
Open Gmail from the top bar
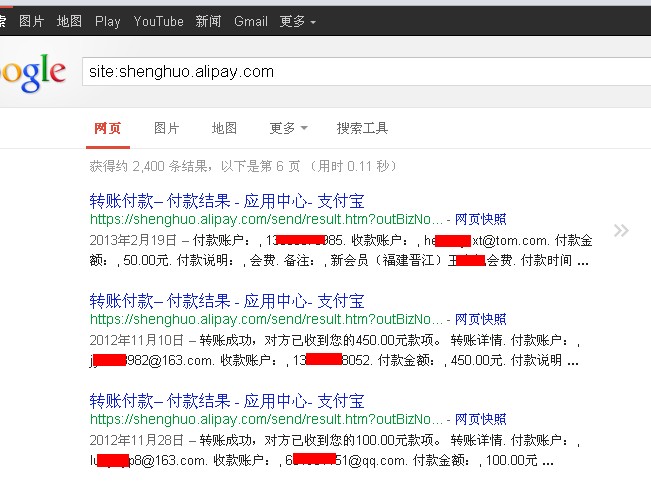250,21
